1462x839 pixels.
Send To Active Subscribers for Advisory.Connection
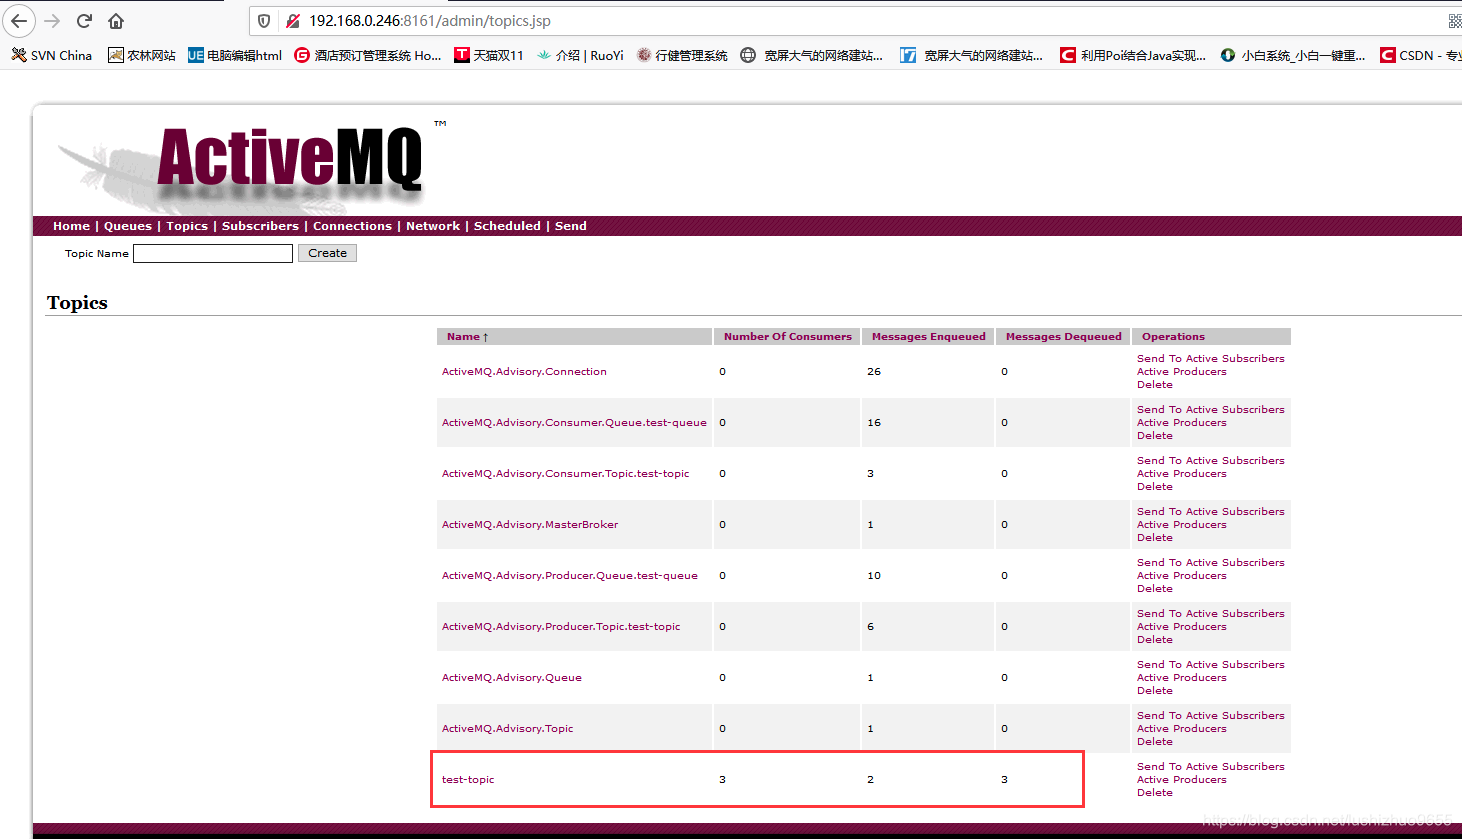(1210, 359)
